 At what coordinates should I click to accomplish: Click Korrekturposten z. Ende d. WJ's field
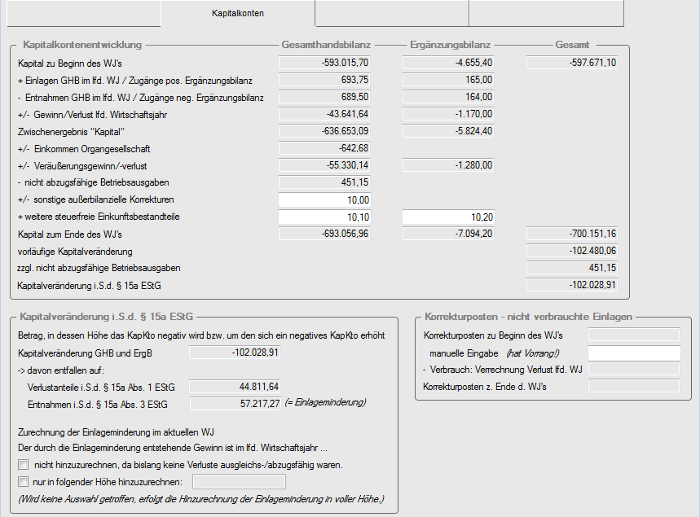[634, 386]
